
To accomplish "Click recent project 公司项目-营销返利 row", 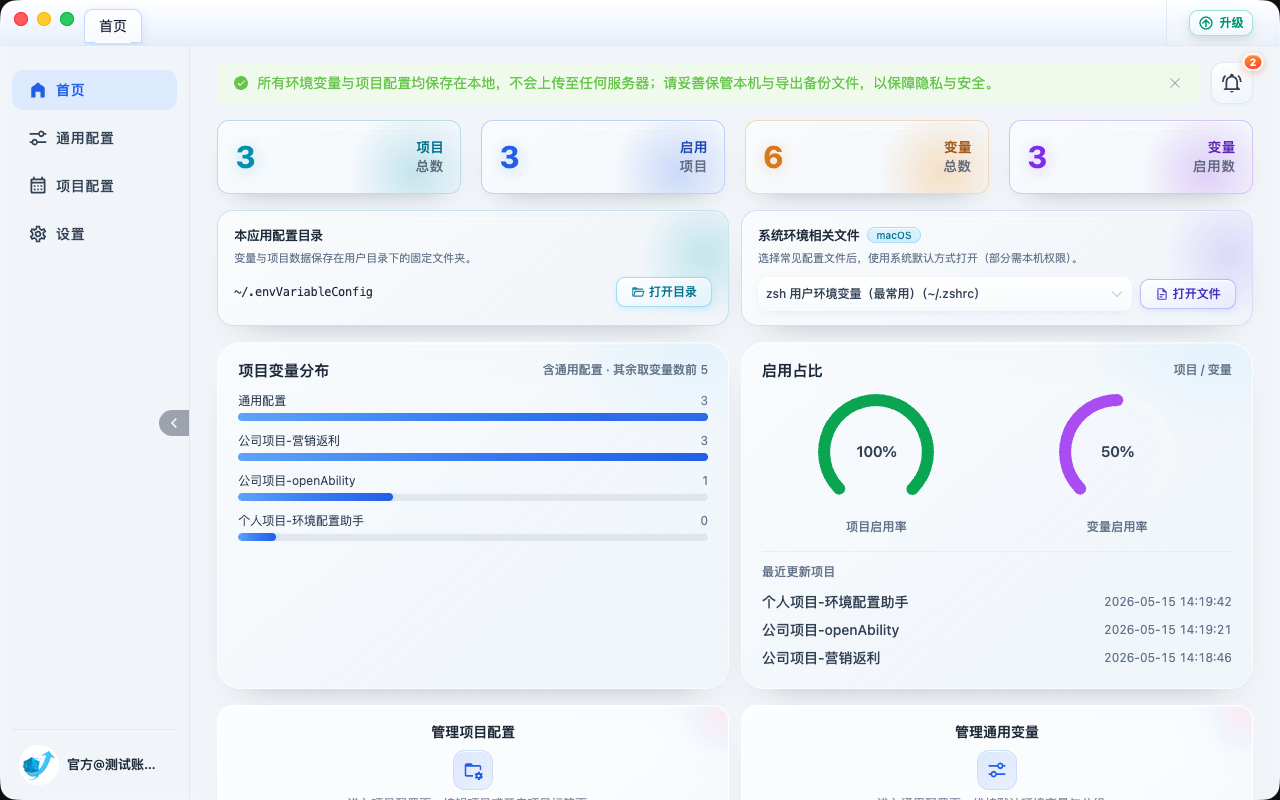I will pos(997,658).
